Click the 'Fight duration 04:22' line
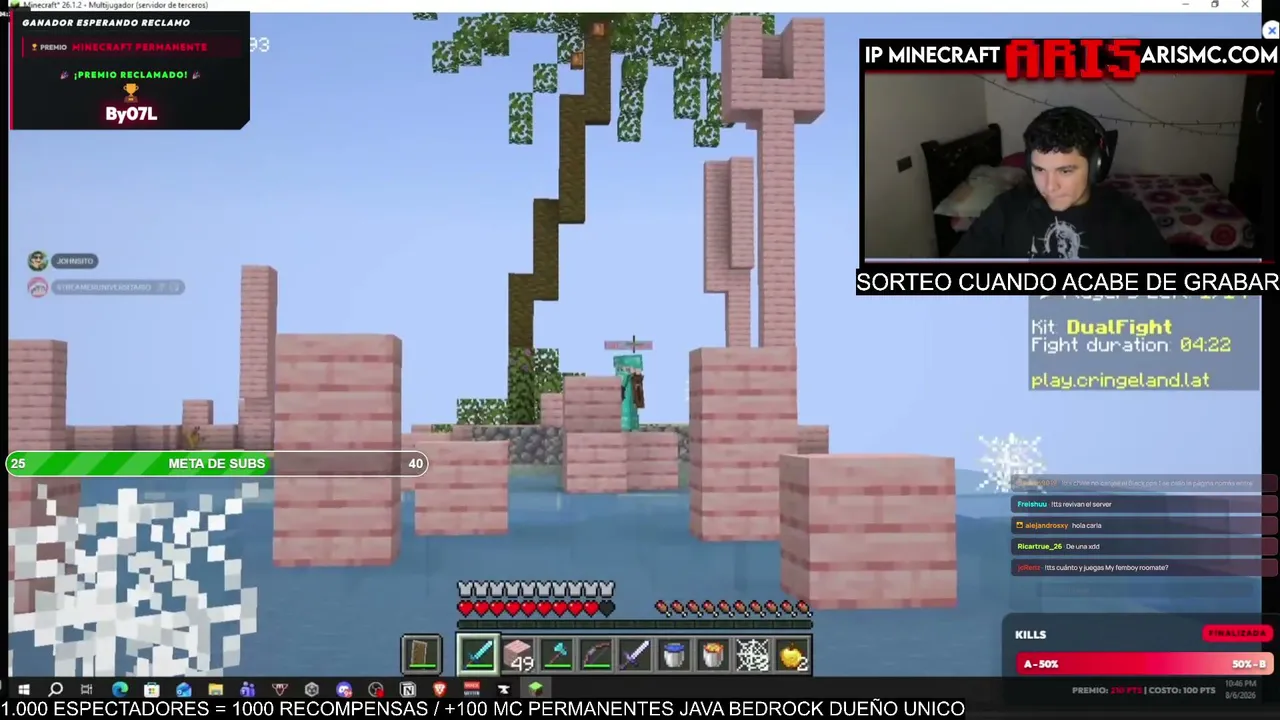1280x720 pixels. point(1131,345)
